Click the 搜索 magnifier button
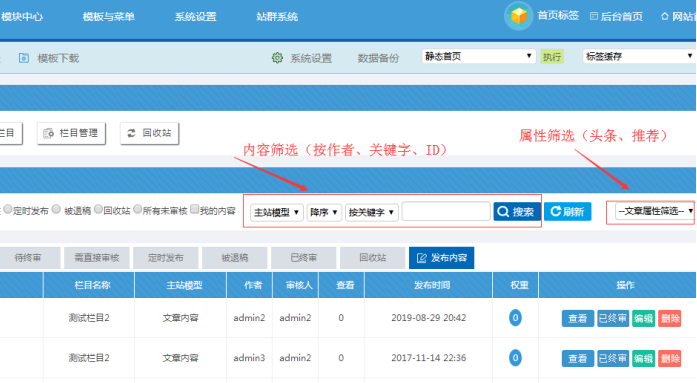 (x=517, y=211)
